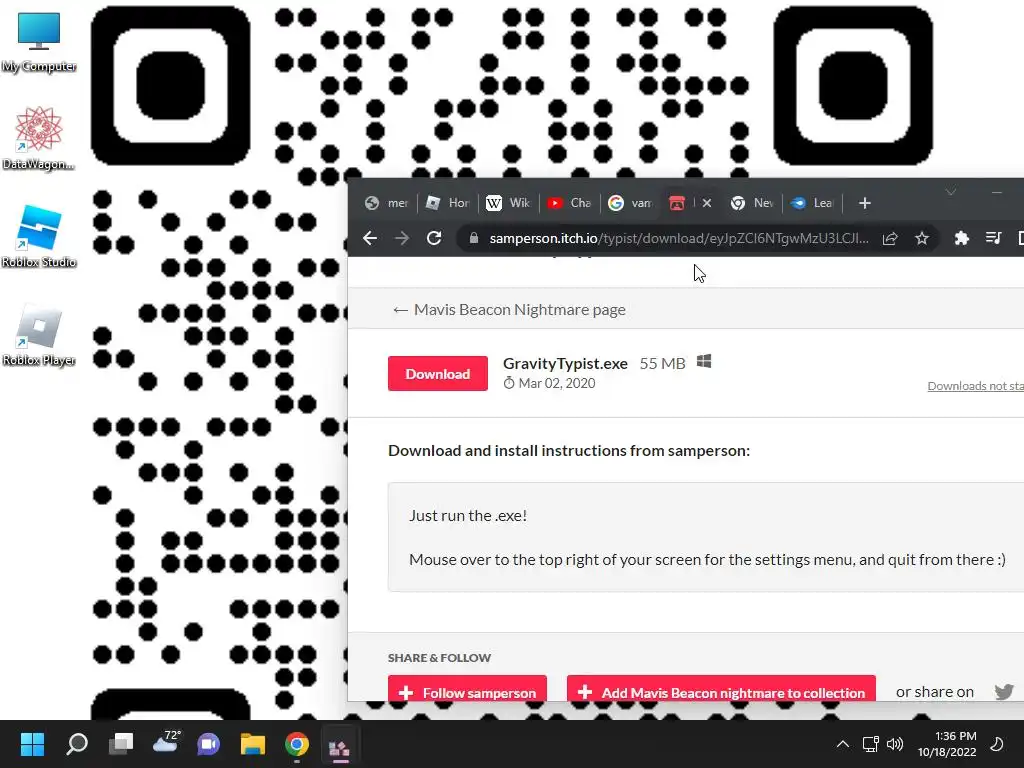This screenshot has height=768, width=1024.
Task: Click the browser back arrow
Action: [370, 238]
